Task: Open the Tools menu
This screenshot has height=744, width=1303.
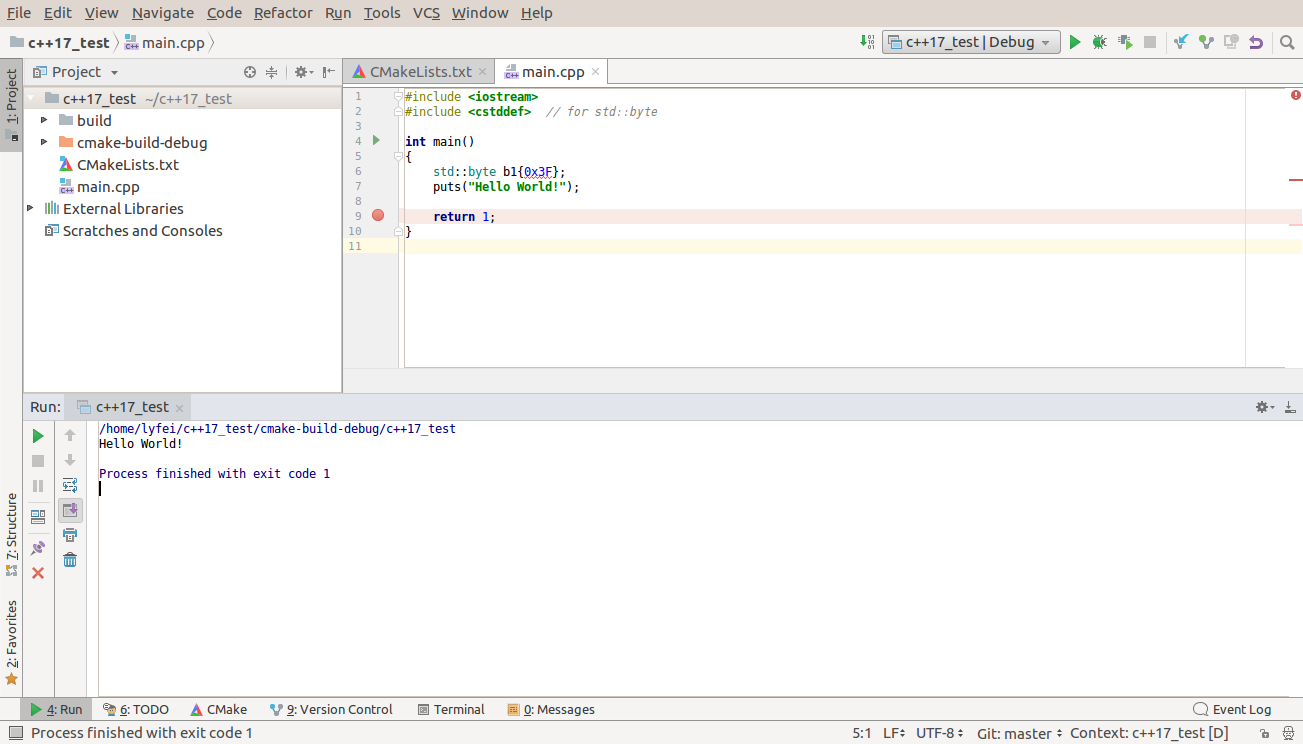Action: 382,13
